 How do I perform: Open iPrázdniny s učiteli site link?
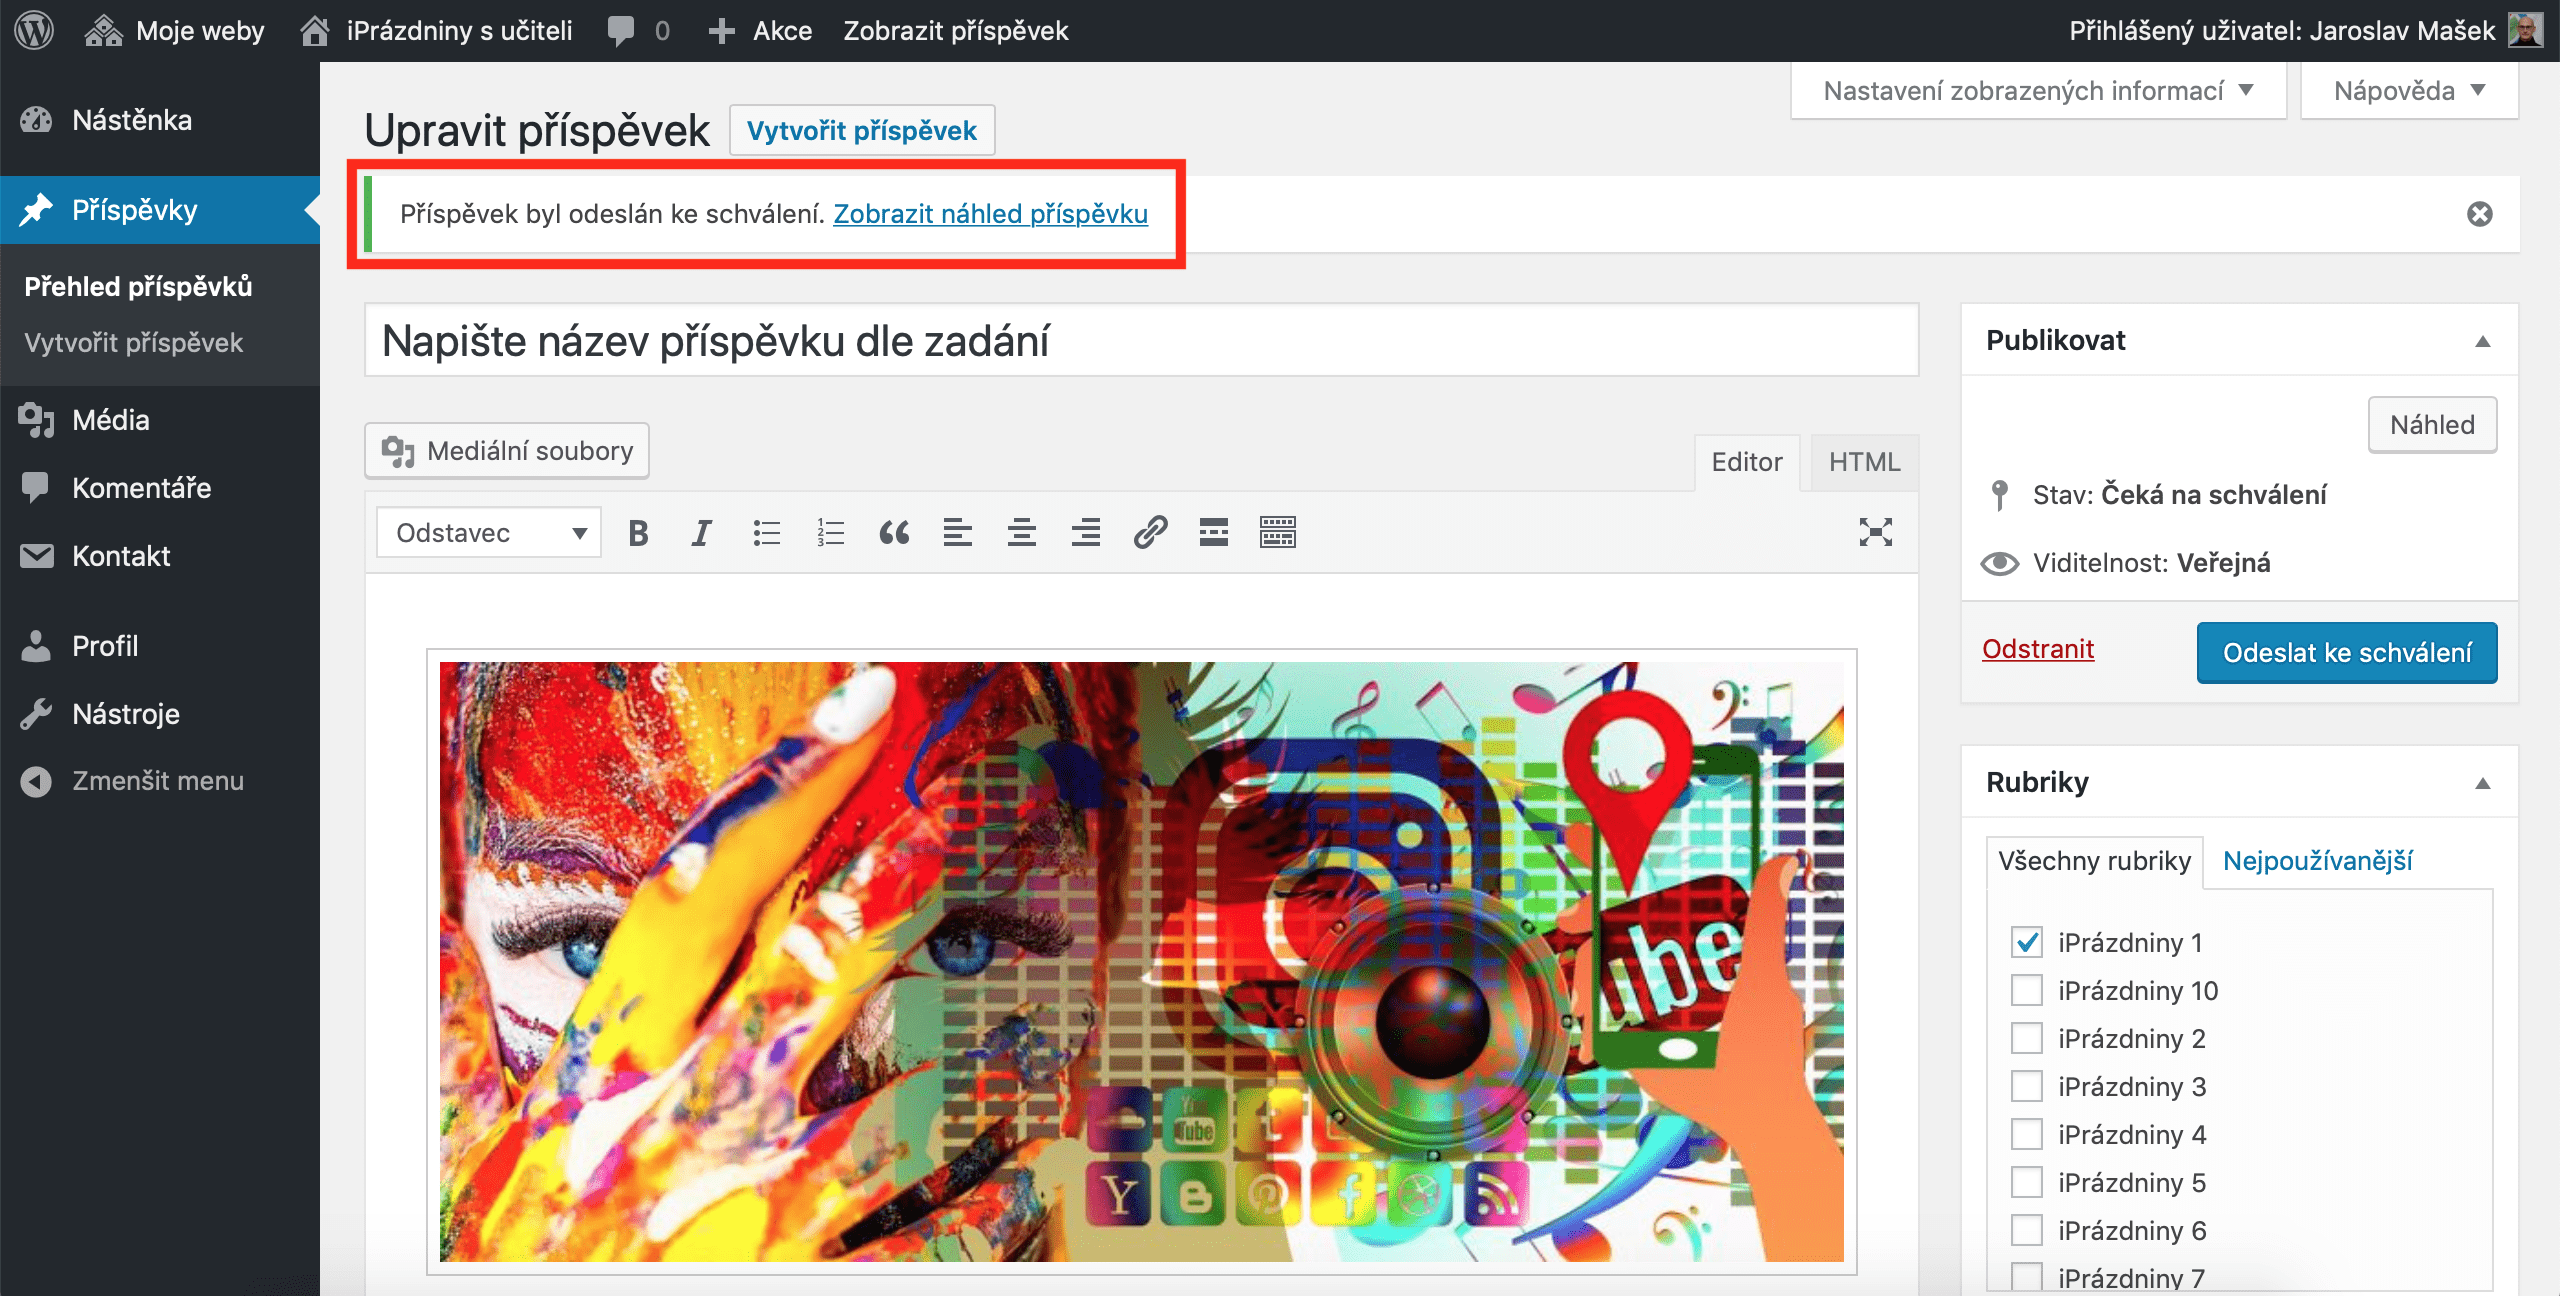[x=437, y=30]
